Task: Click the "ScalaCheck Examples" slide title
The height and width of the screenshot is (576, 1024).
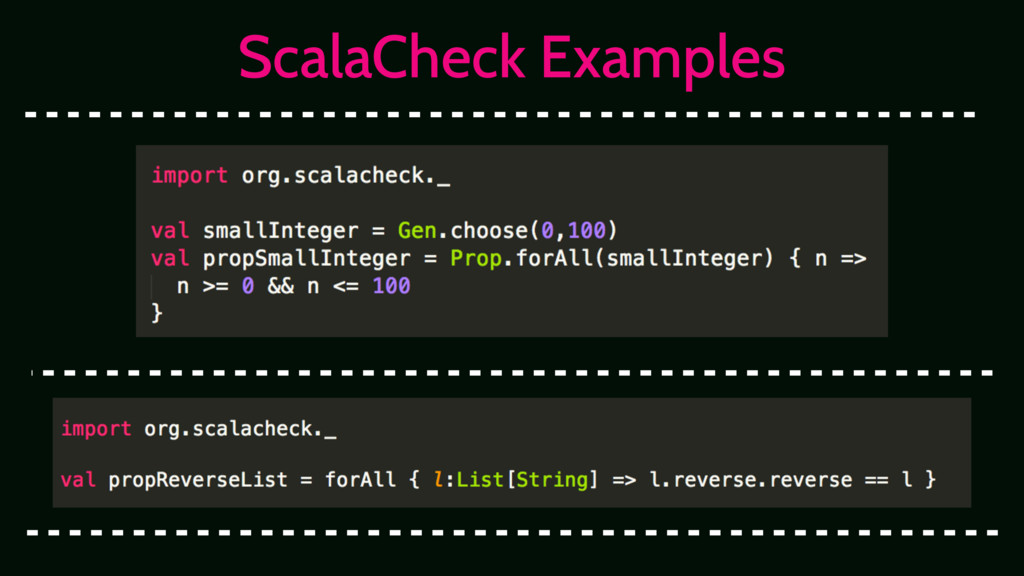Action: (511, 58)
